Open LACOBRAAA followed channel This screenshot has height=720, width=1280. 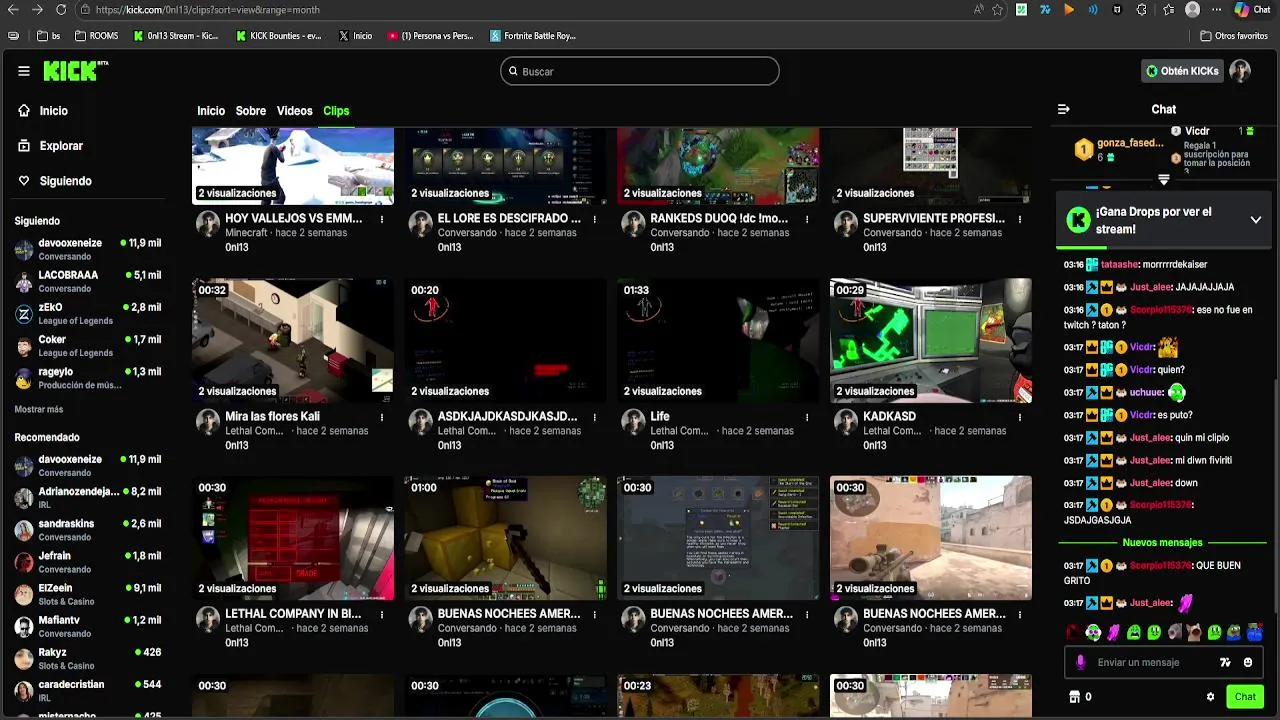pos(88,281)
